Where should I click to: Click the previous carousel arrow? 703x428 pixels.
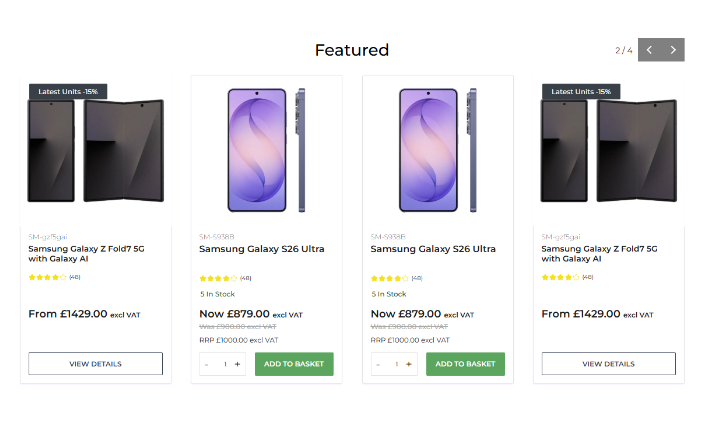coord(650,50)
